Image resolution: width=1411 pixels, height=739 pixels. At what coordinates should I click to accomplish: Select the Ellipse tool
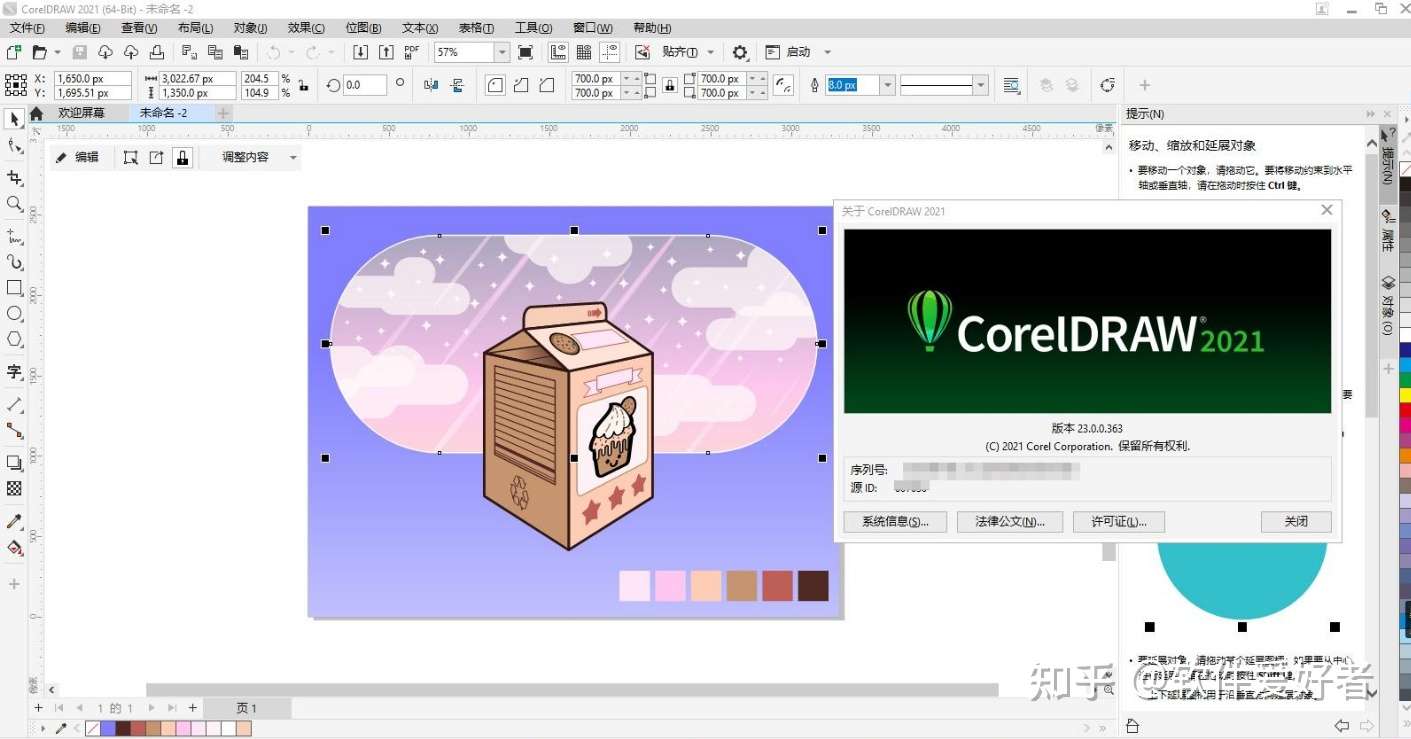pyautogui.click(x=14, y=313)
